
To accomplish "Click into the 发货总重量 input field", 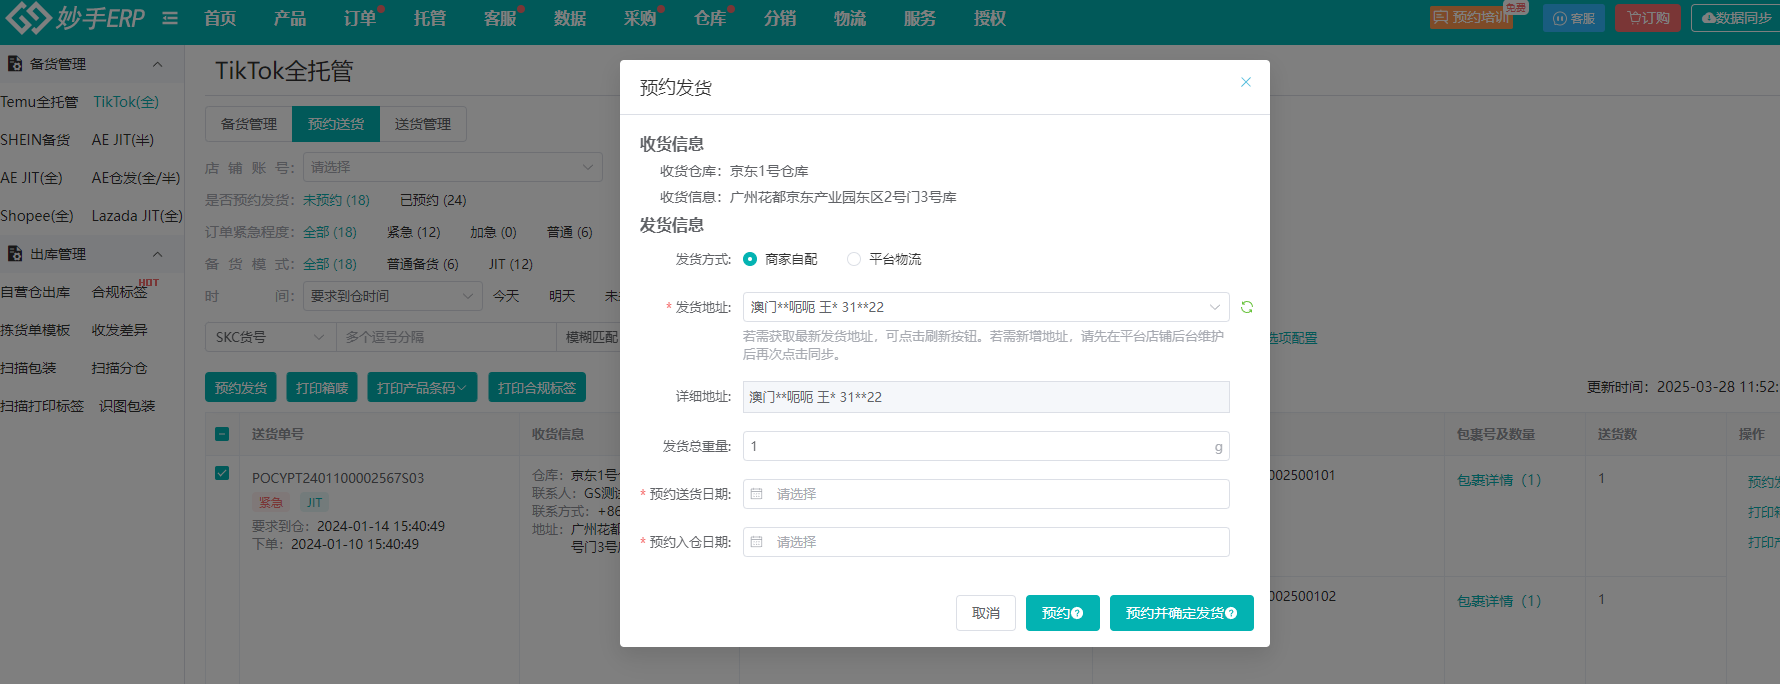I will 986,446.
